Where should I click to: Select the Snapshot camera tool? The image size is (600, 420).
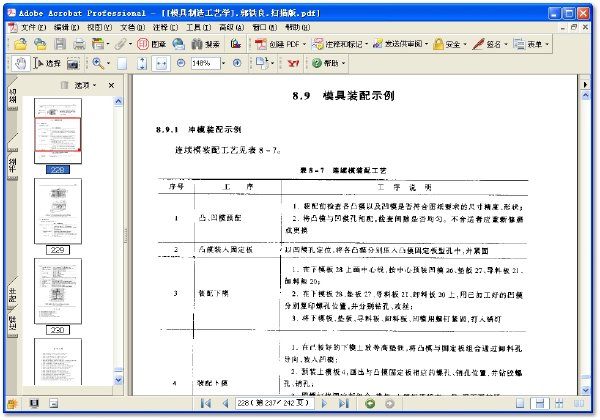pyautogui.click(x=73, y=63)
